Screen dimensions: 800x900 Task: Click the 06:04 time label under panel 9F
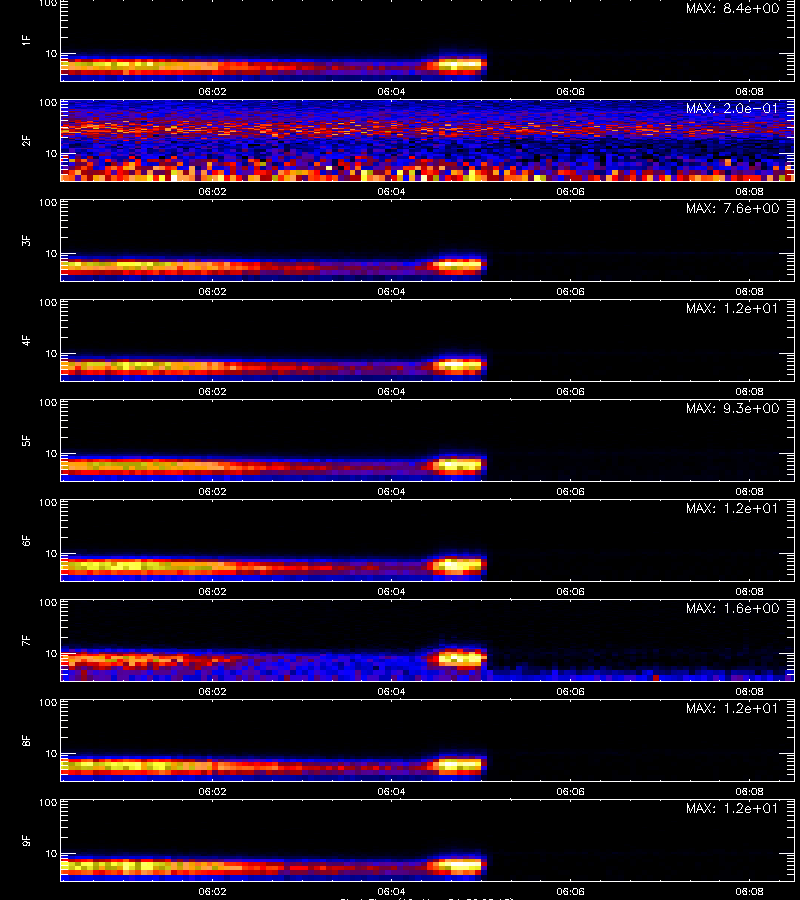[x=391, y=891]
